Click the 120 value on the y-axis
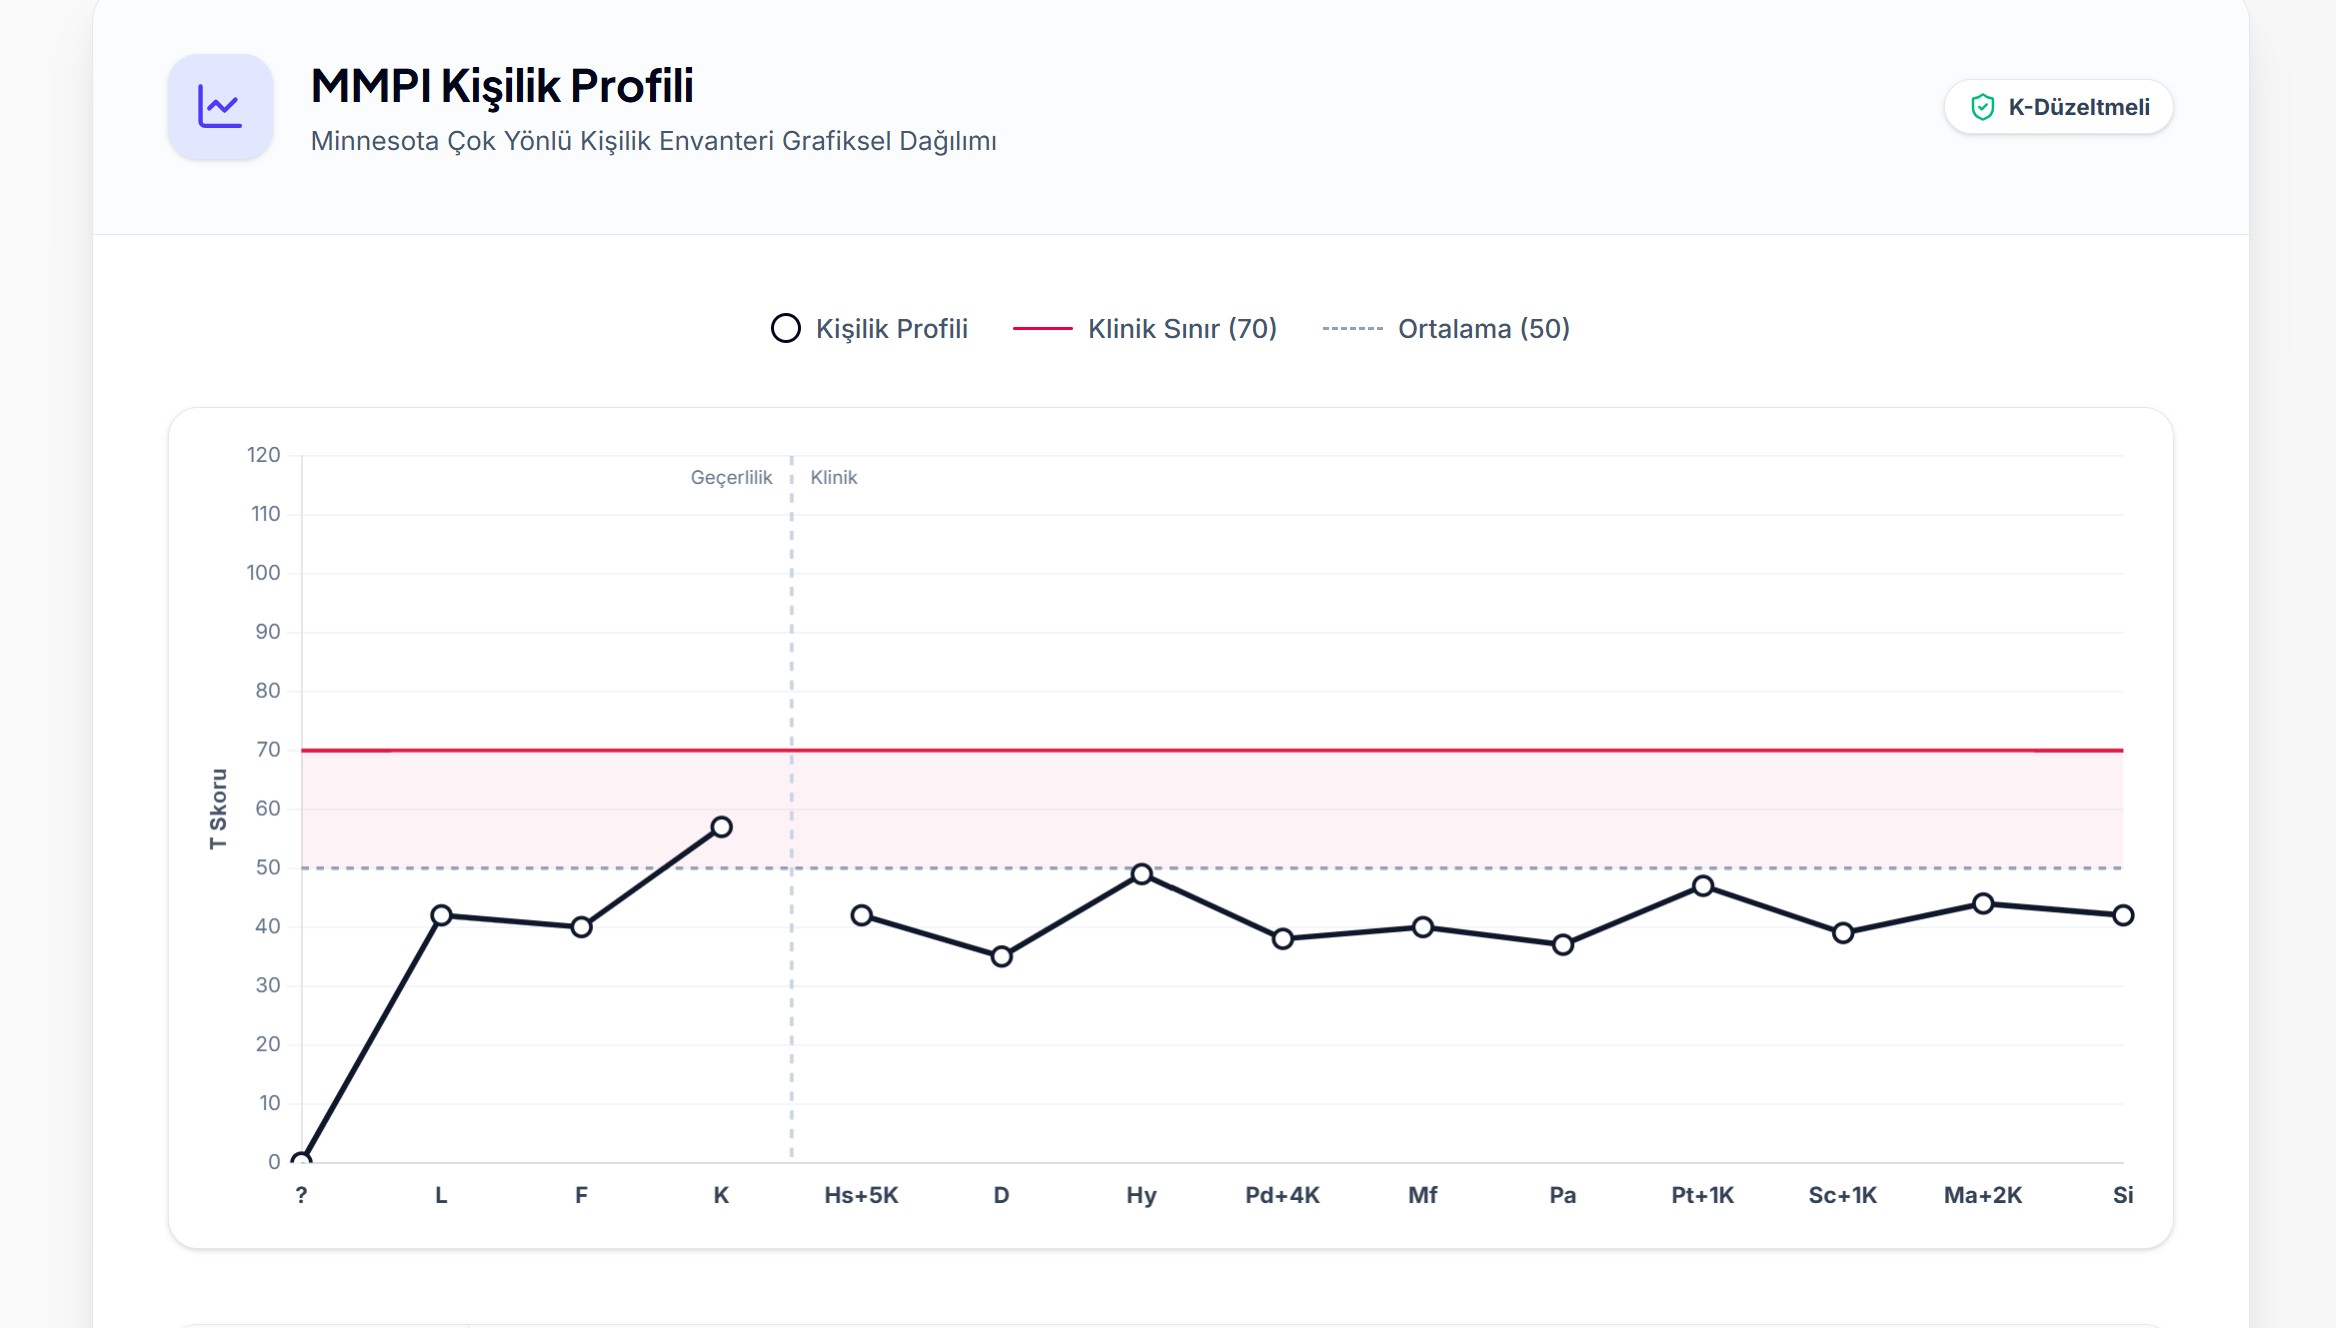 click(x=264, y=455)
